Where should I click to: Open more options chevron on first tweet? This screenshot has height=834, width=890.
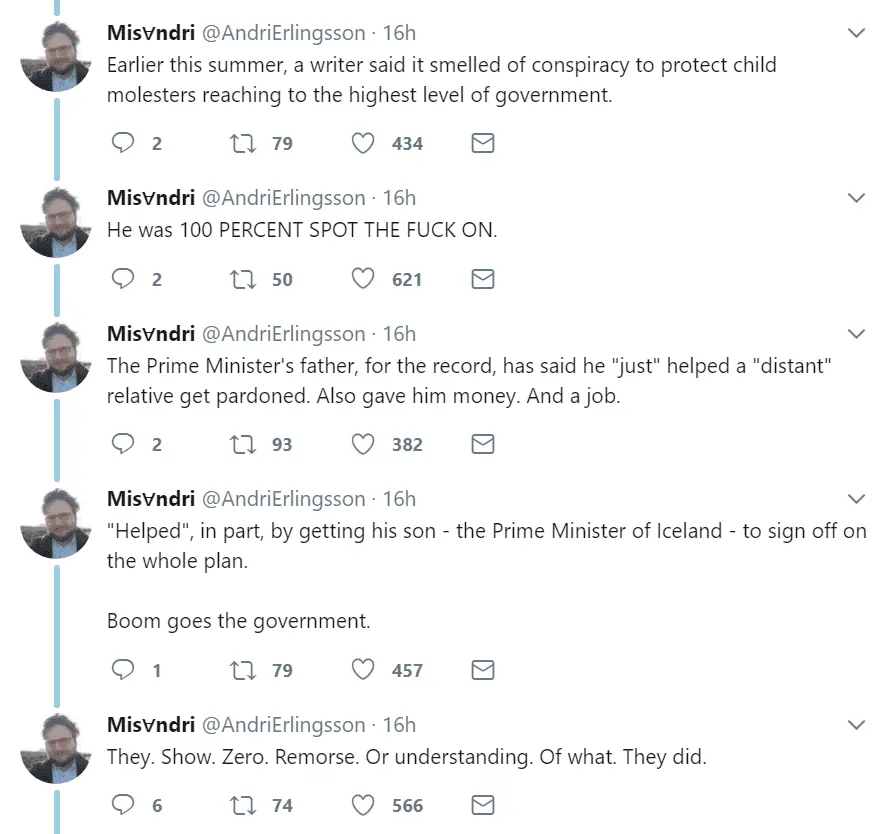(856, 33)
